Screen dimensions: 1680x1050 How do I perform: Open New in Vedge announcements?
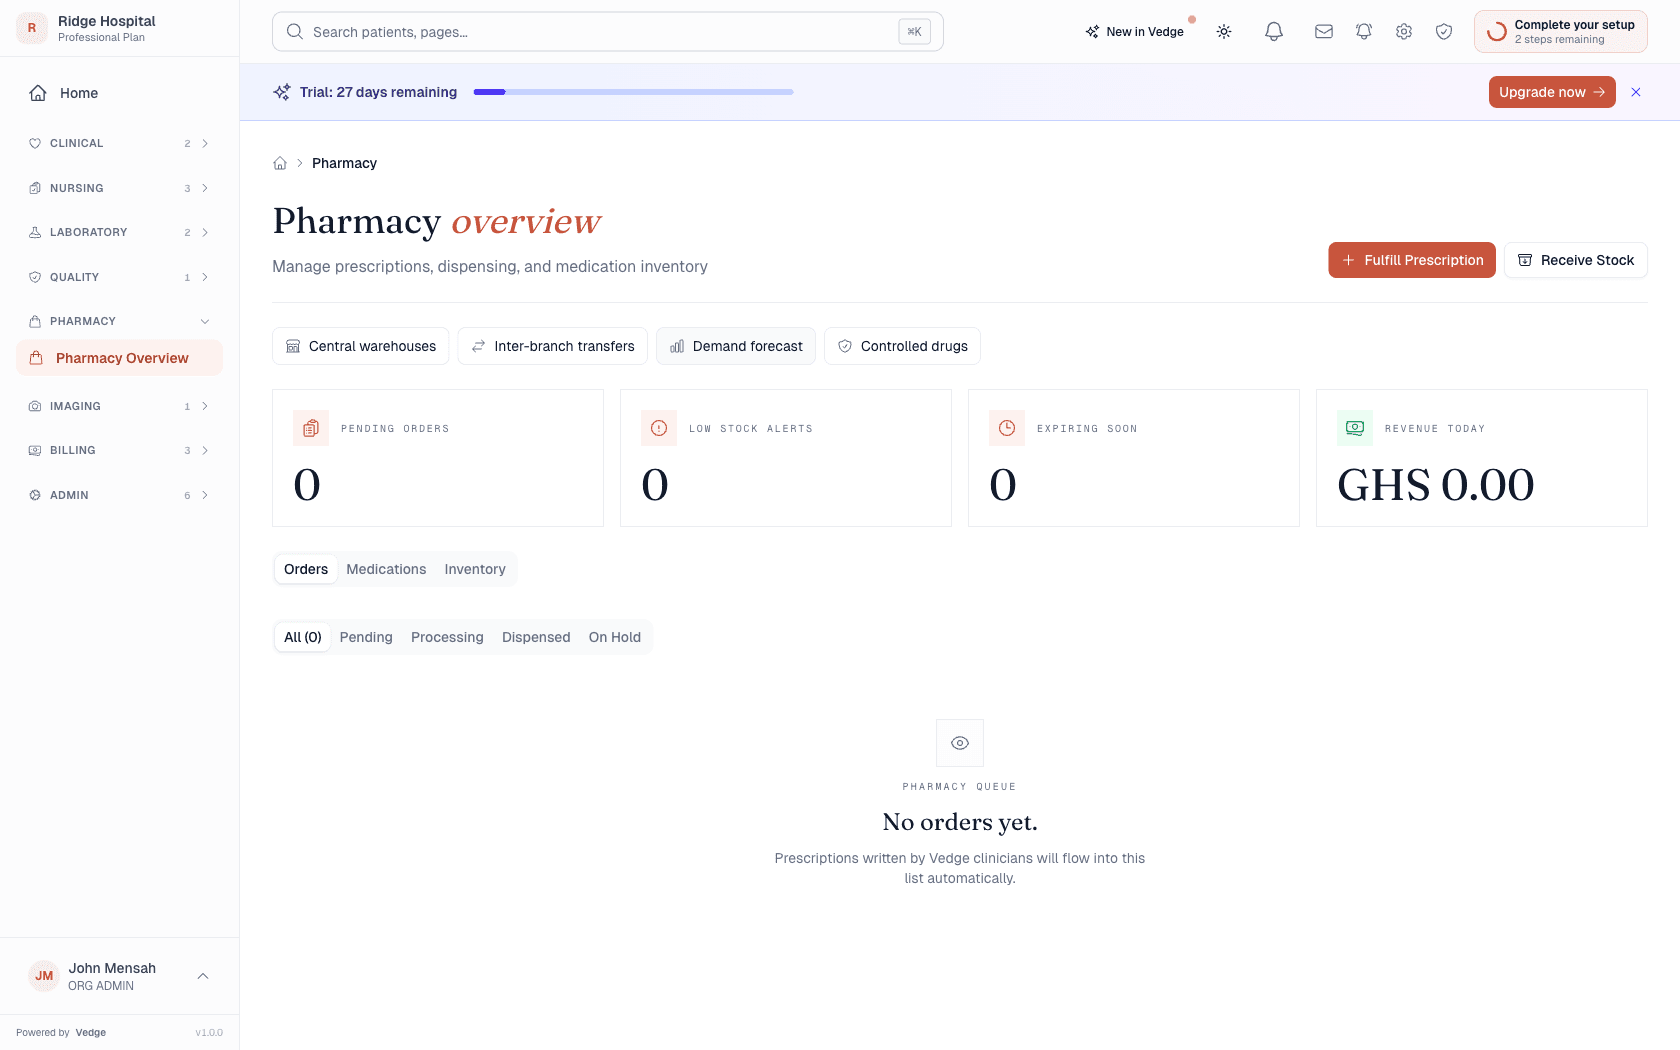(1136, 32)
